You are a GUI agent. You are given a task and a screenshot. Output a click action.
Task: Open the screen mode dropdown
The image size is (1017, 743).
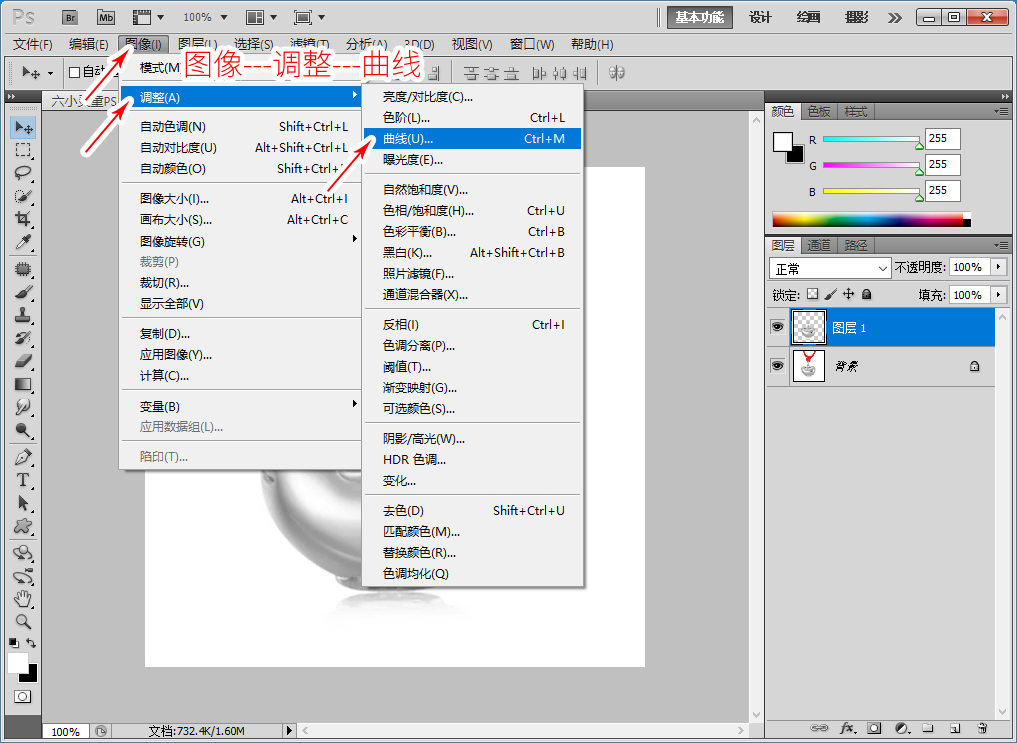click(309, 18)
